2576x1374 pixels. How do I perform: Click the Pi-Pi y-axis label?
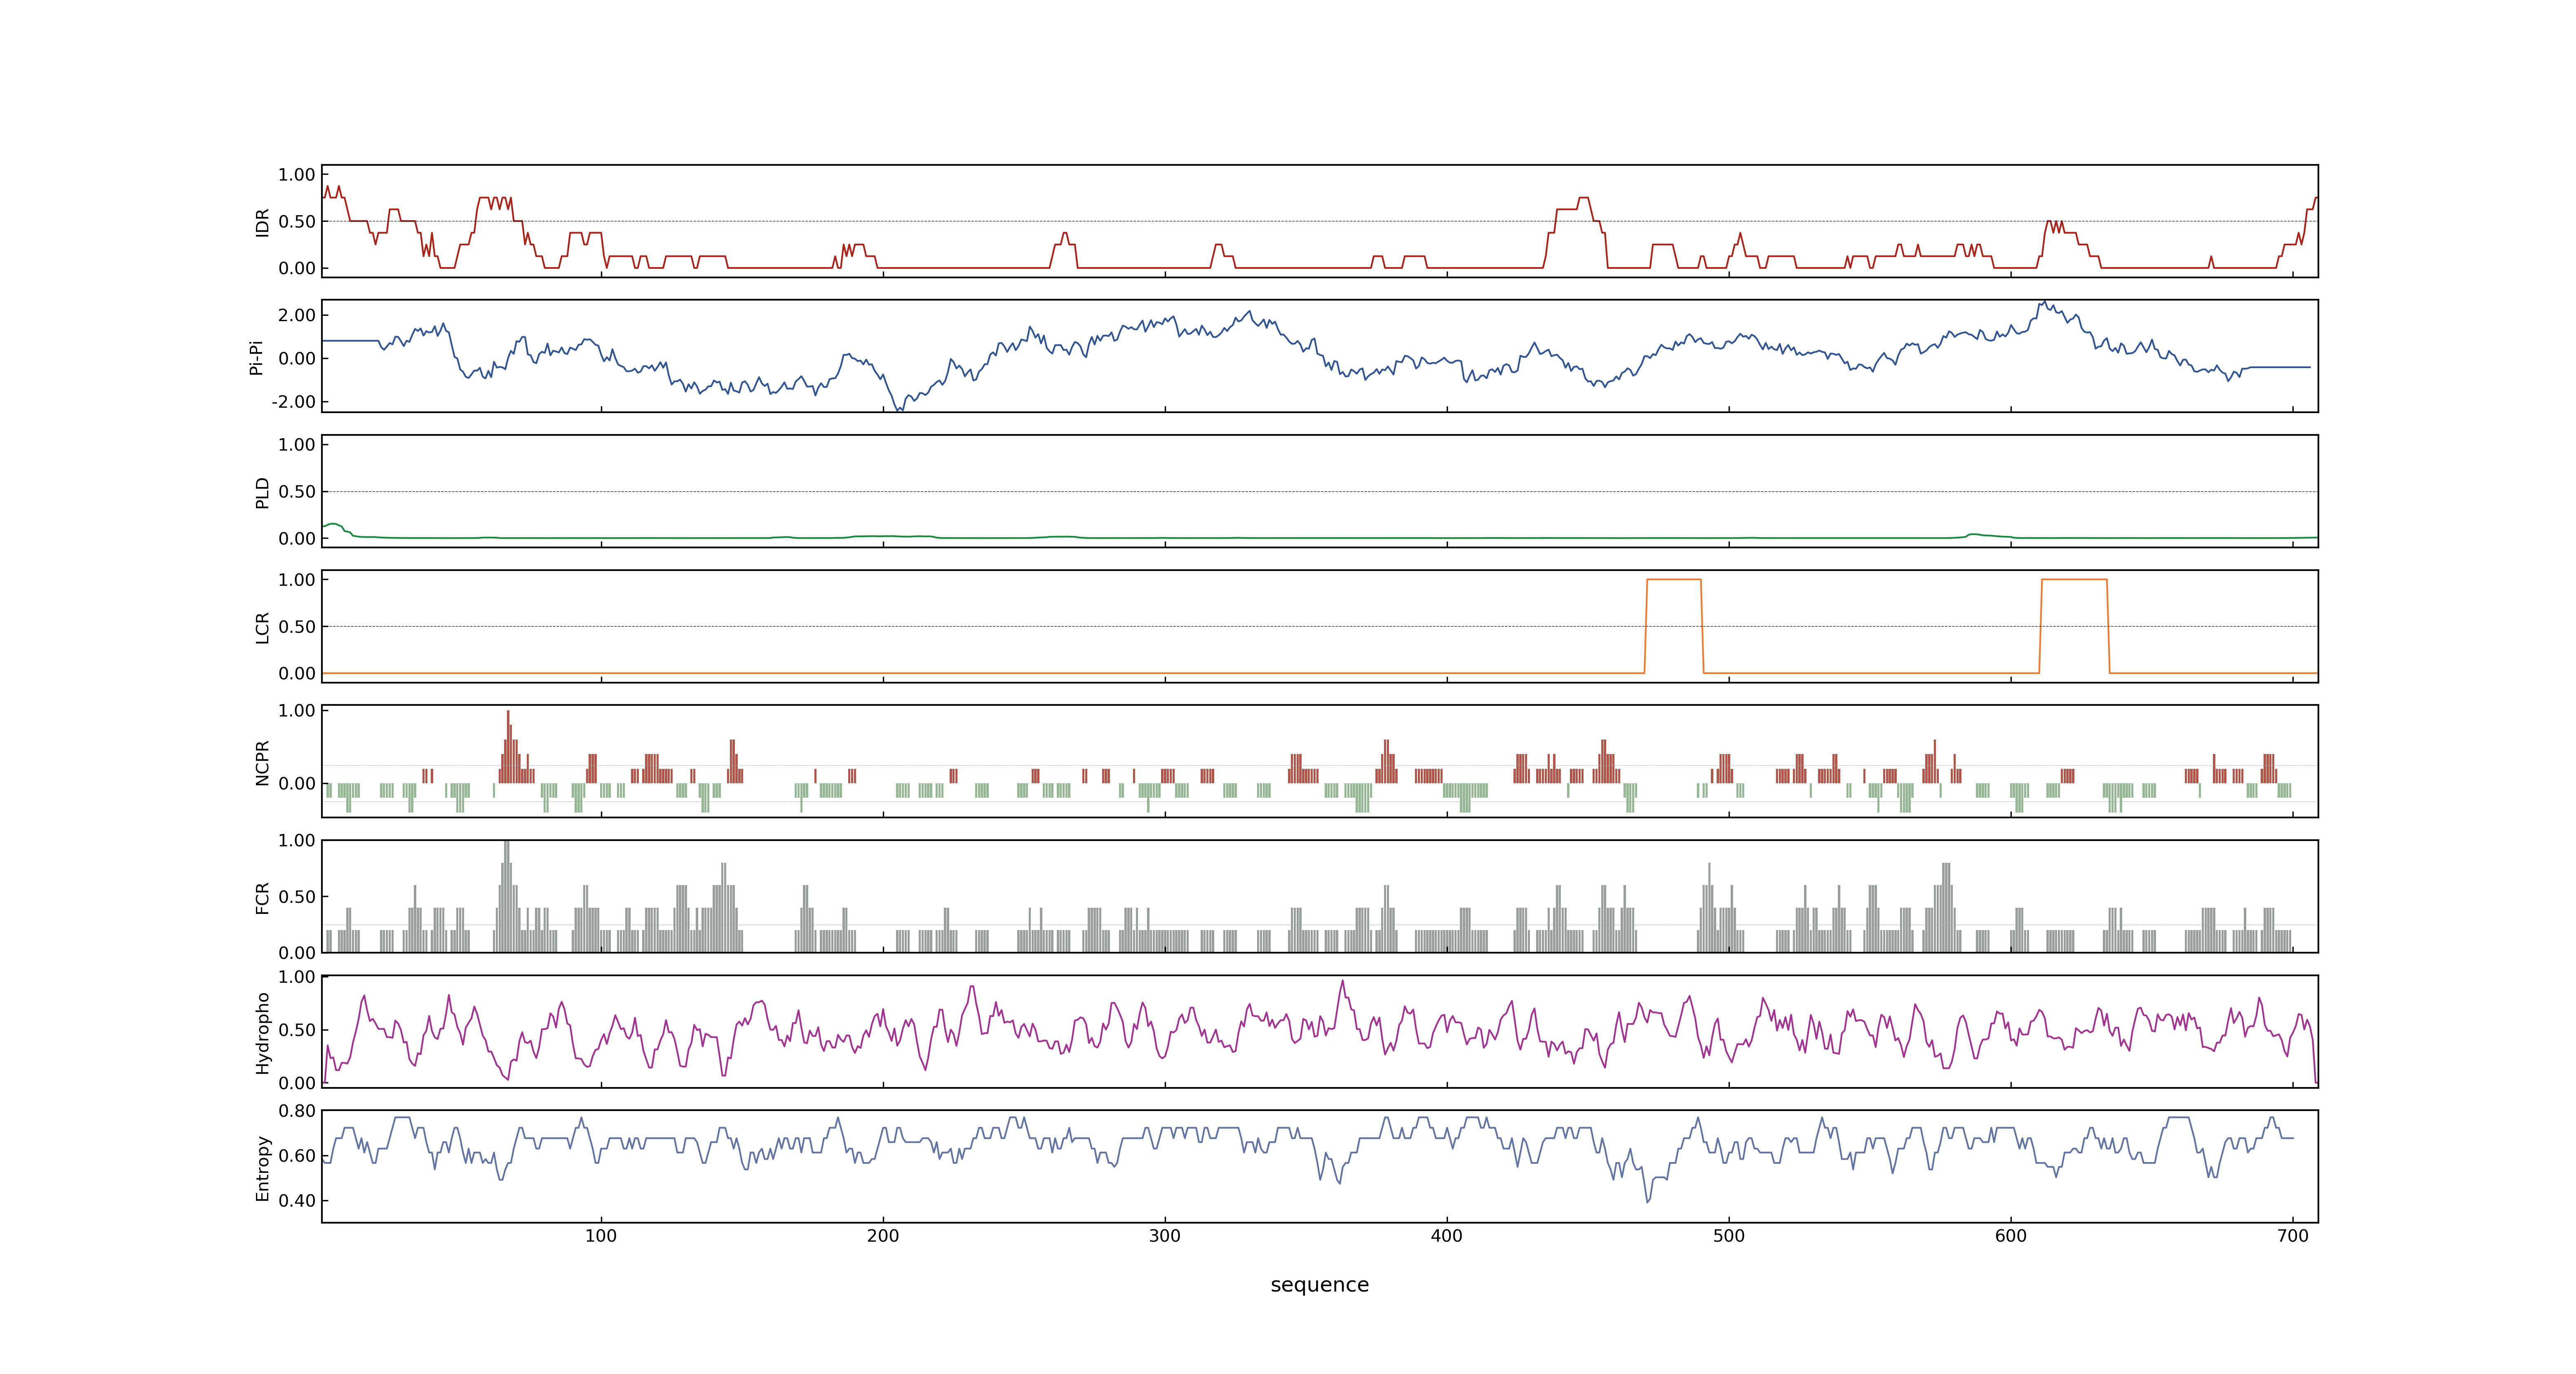(x=256, y=357)
